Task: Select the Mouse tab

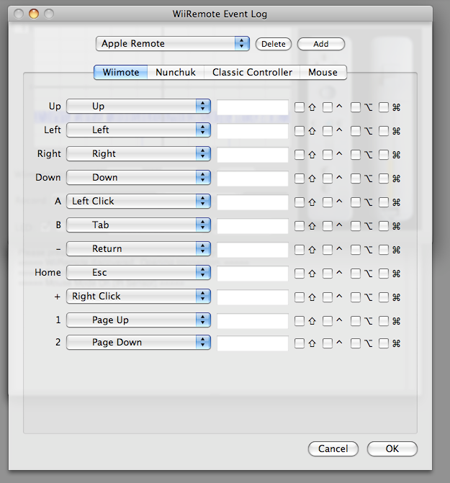Action: pyautogui.click(x=323, y=72)
